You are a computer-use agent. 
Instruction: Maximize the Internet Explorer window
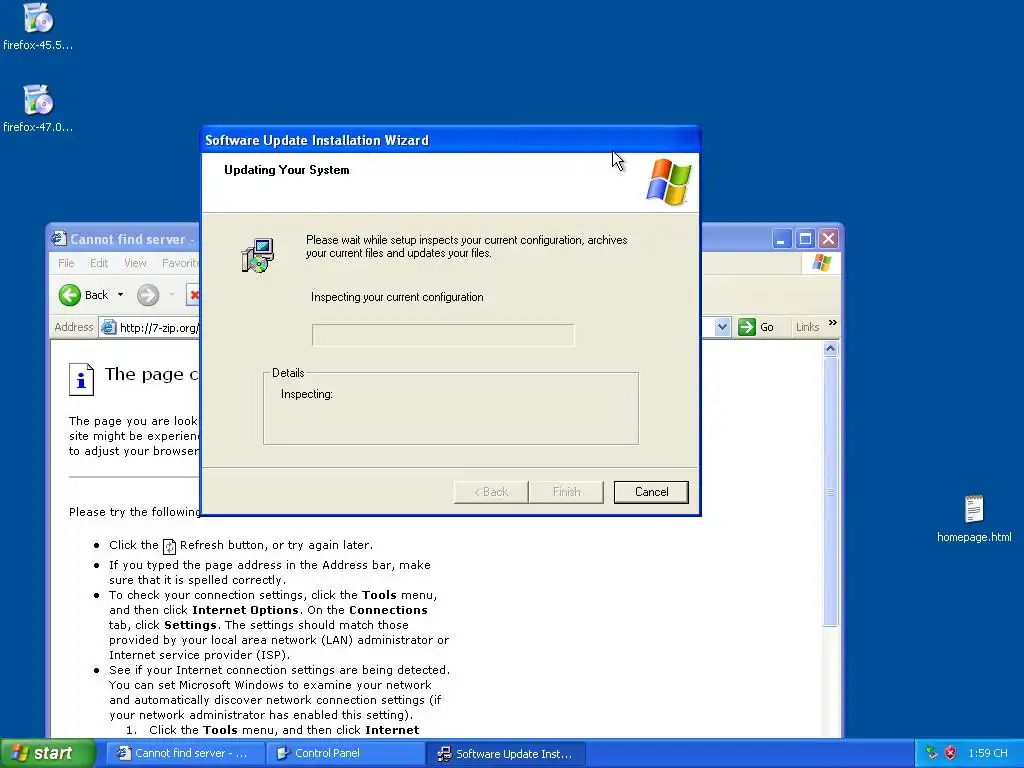coord(805,239)
